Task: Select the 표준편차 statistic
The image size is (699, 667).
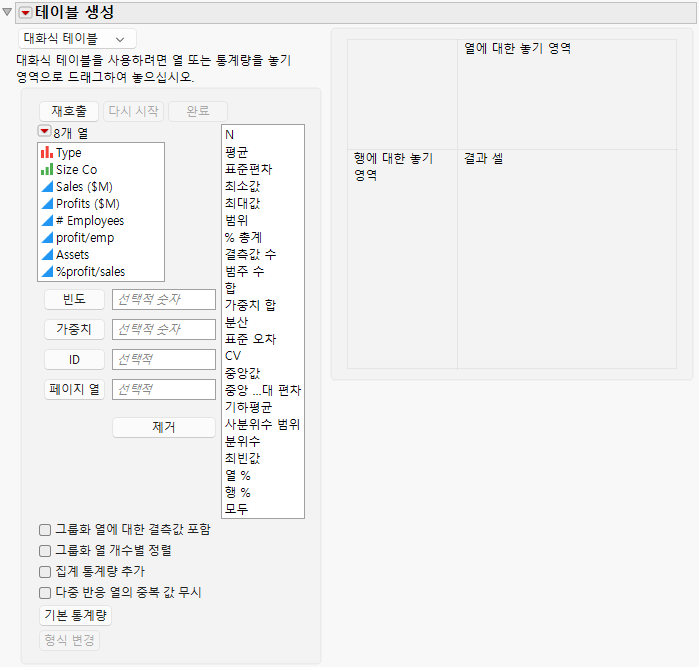Action: click(263, 169)
